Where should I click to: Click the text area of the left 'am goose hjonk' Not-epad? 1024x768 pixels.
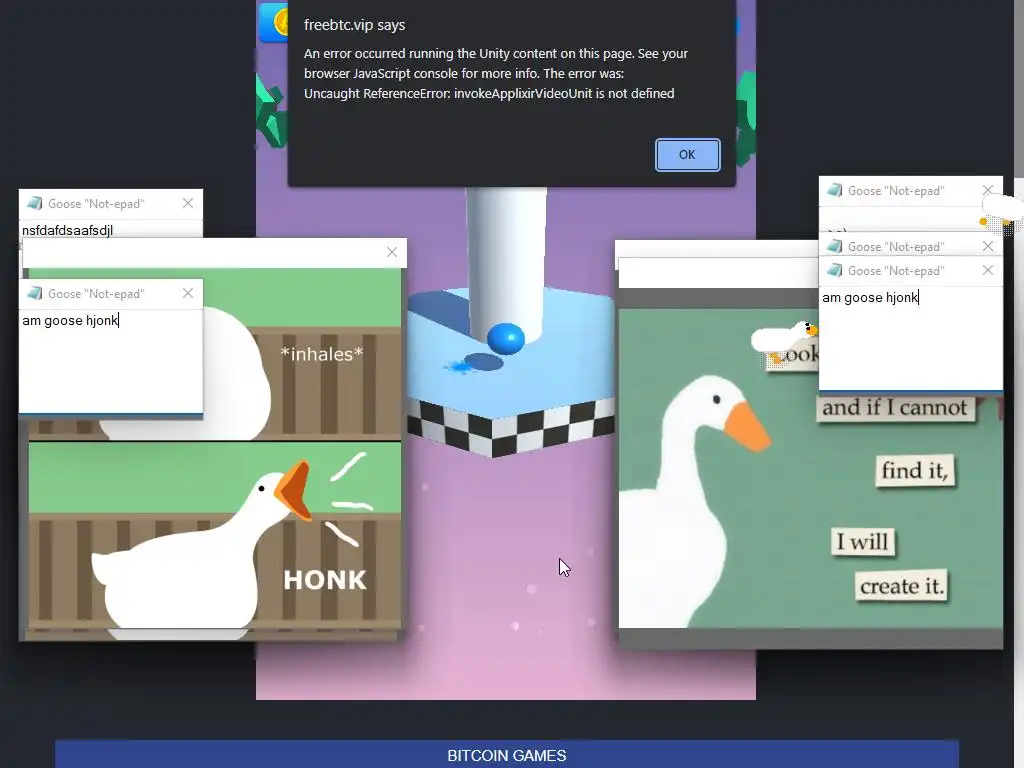pyautogui.click(x=111, y=361)
